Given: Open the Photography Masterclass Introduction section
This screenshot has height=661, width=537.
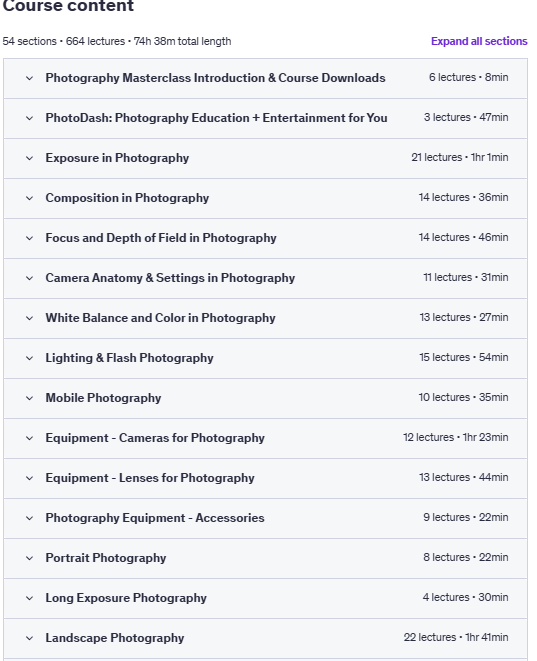Looking at the screenshot, I should 215,78.
